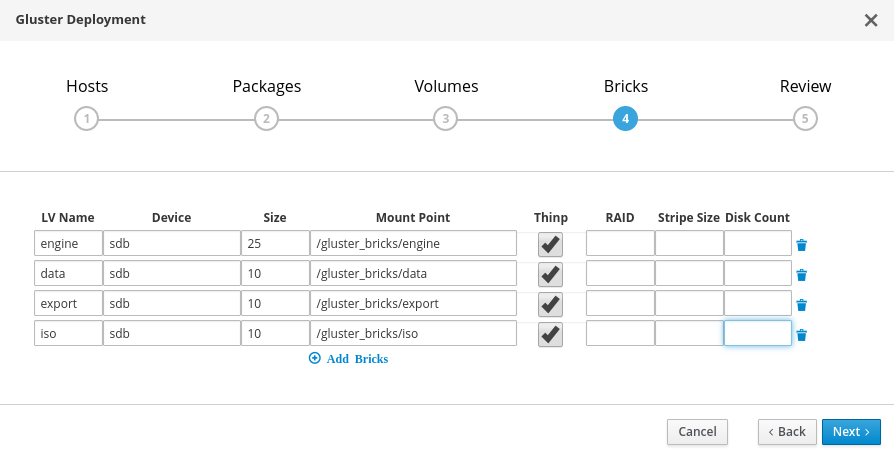Delete the engine brick row
The height and width of the screenshot is (458, 894).
pyautogui.click(x=801, y=245)
